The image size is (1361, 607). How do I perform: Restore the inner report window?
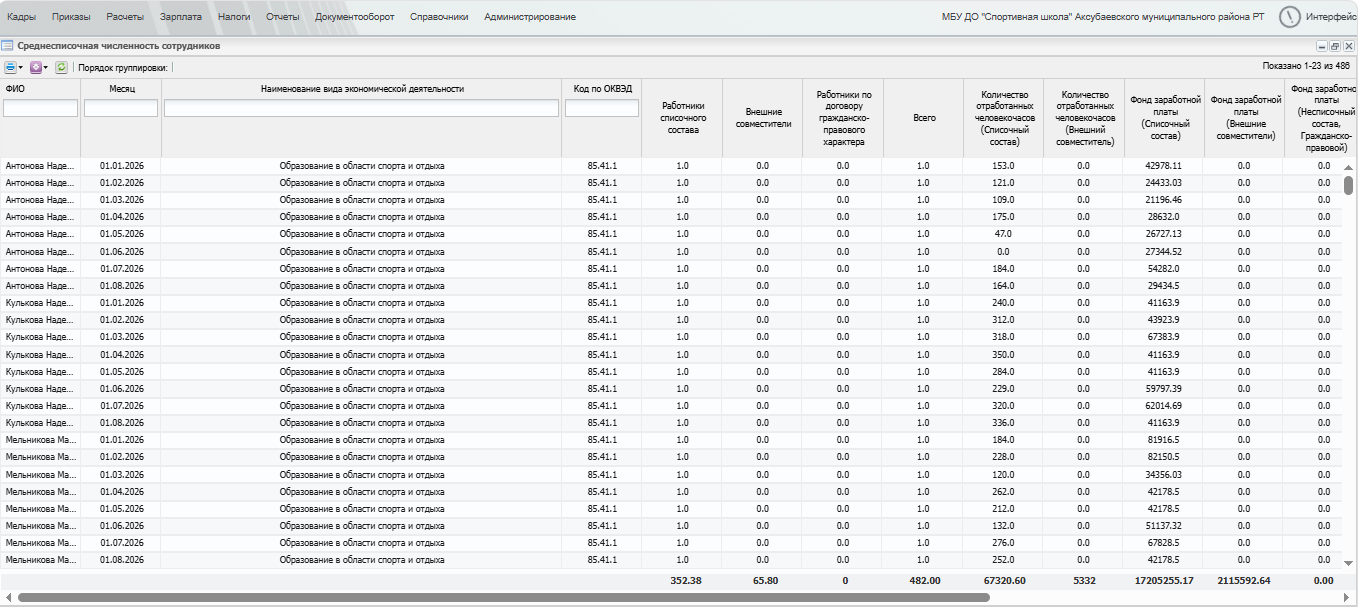(1335, 46)
